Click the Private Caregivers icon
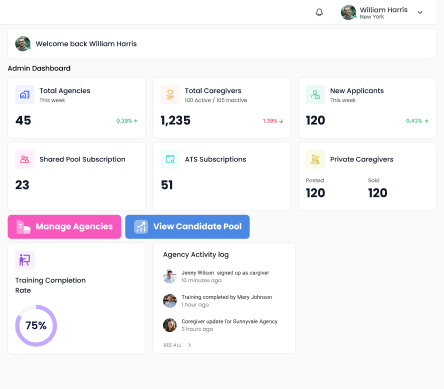The image size is (444, 389). [x=315, y=159]
